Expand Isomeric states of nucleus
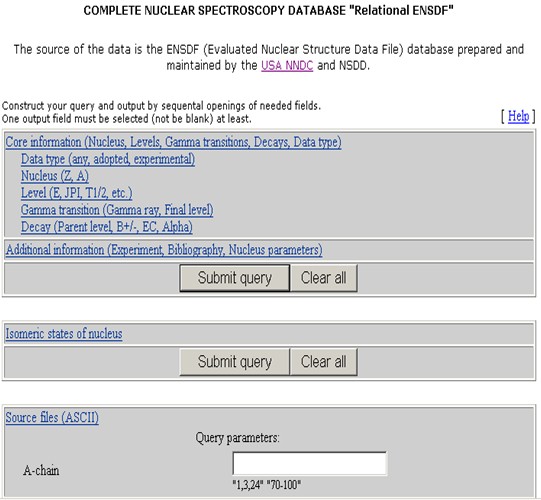 (x=64, y=334)
